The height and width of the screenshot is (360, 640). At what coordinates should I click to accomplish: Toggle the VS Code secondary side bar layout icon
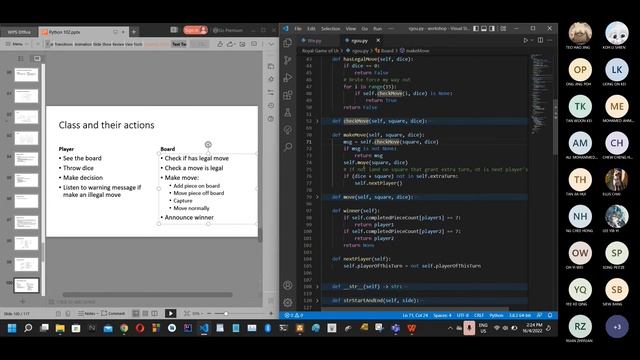pyautogui.click(x=492, y=28)
